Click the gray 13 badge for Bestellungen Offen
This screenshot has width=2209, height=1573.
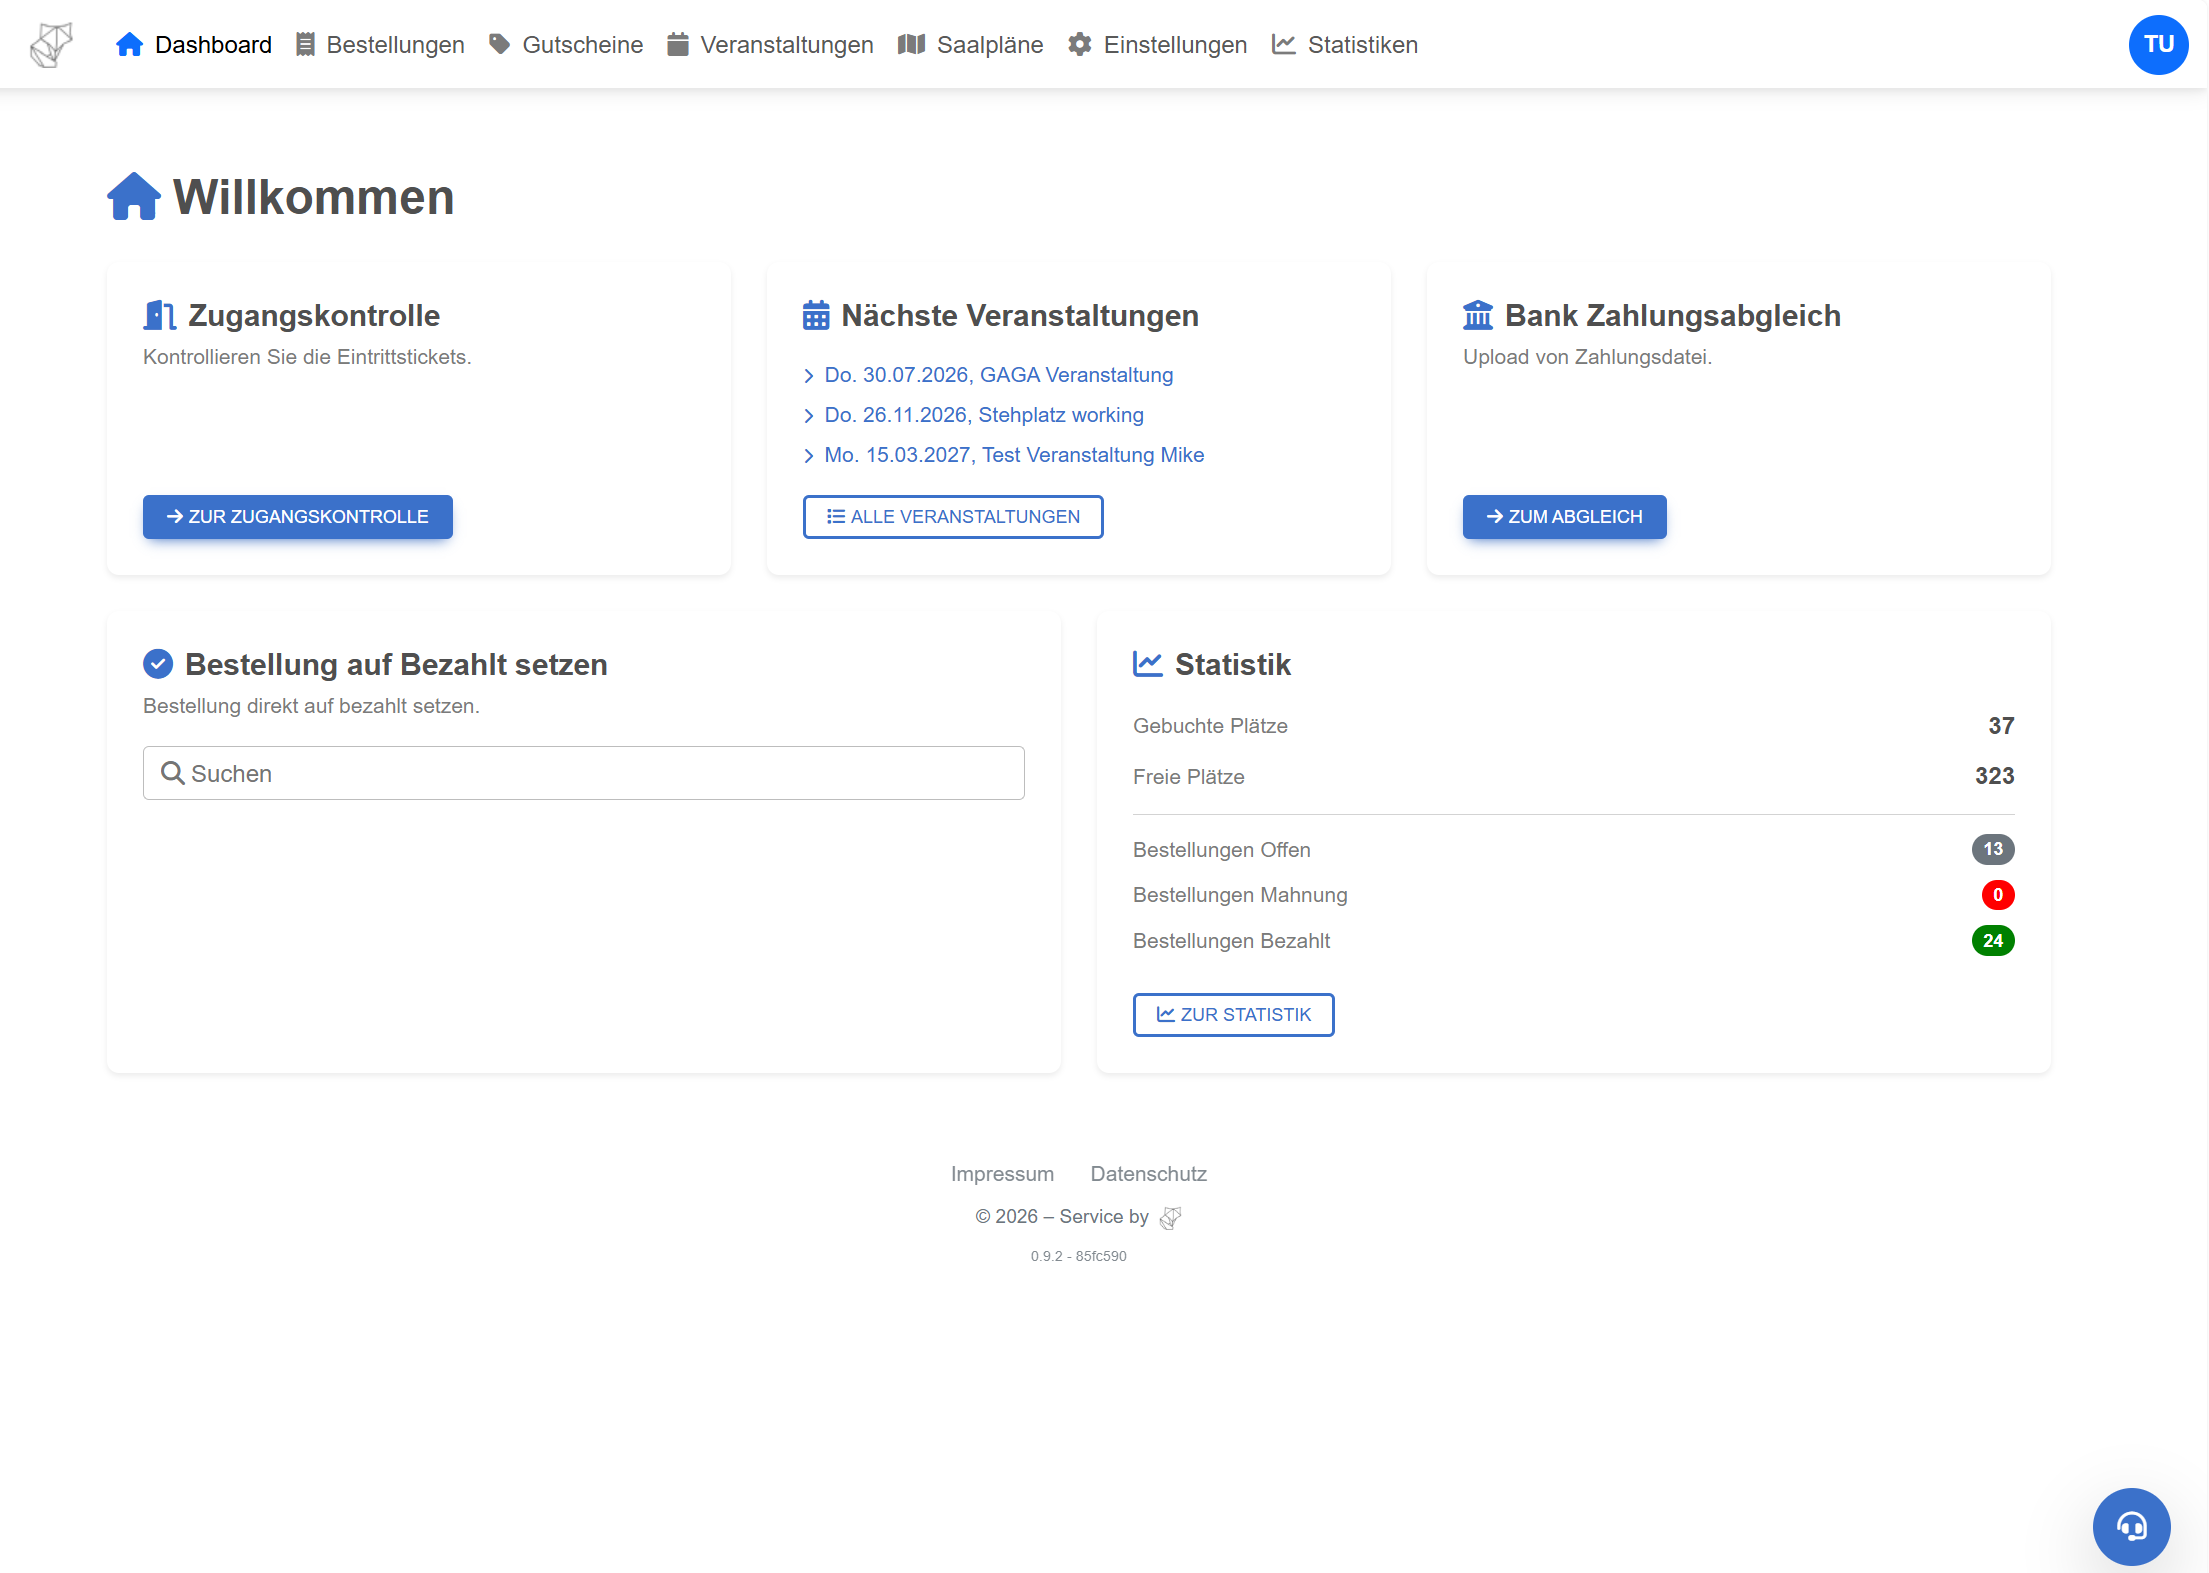pyautogui.click(x=1993, y=849)
